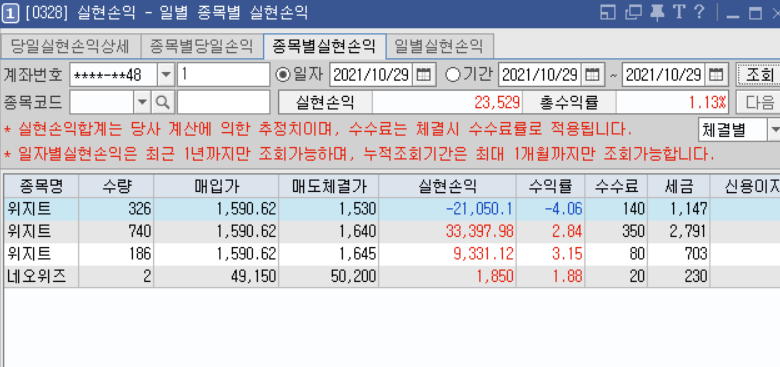Switch to 종목별실현손익 tab
This screenshot has width=780, height=367.
point(324,47)
